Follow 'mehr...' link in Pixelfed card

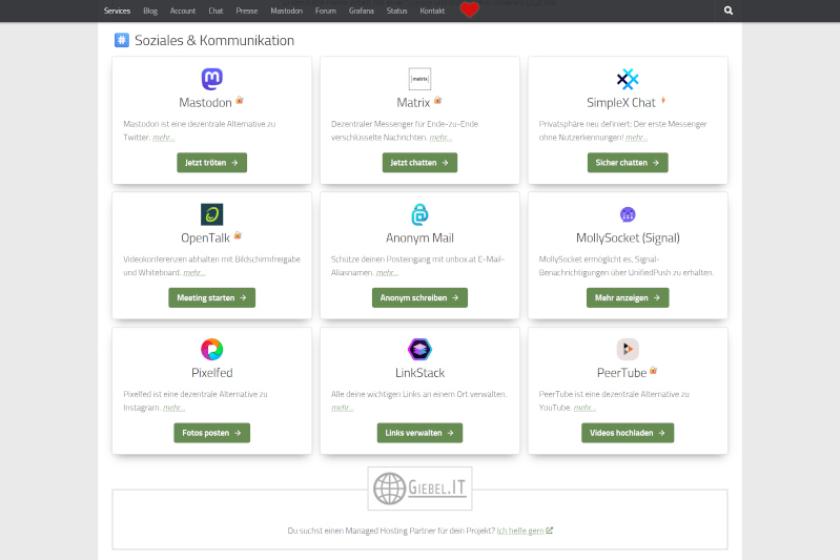pos(174,408)
